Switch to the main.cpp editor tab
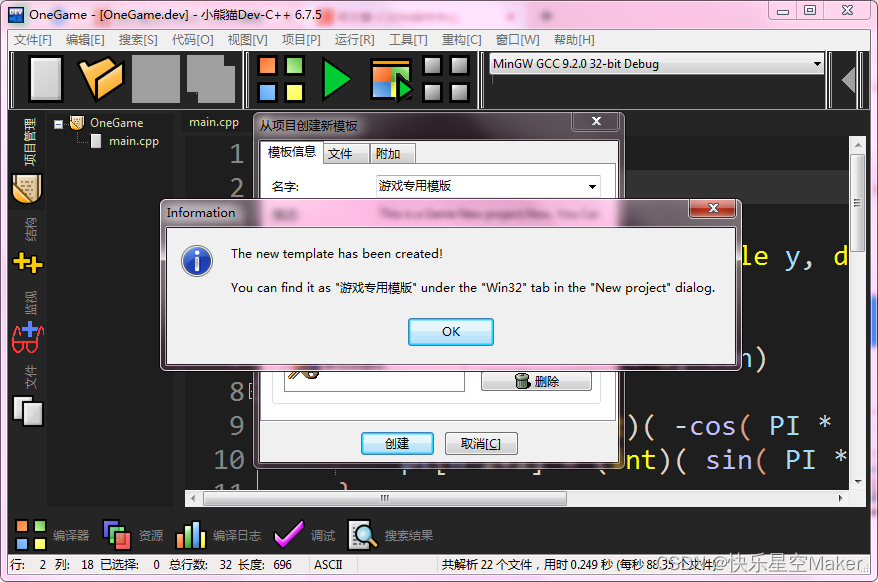 point(214,122)
